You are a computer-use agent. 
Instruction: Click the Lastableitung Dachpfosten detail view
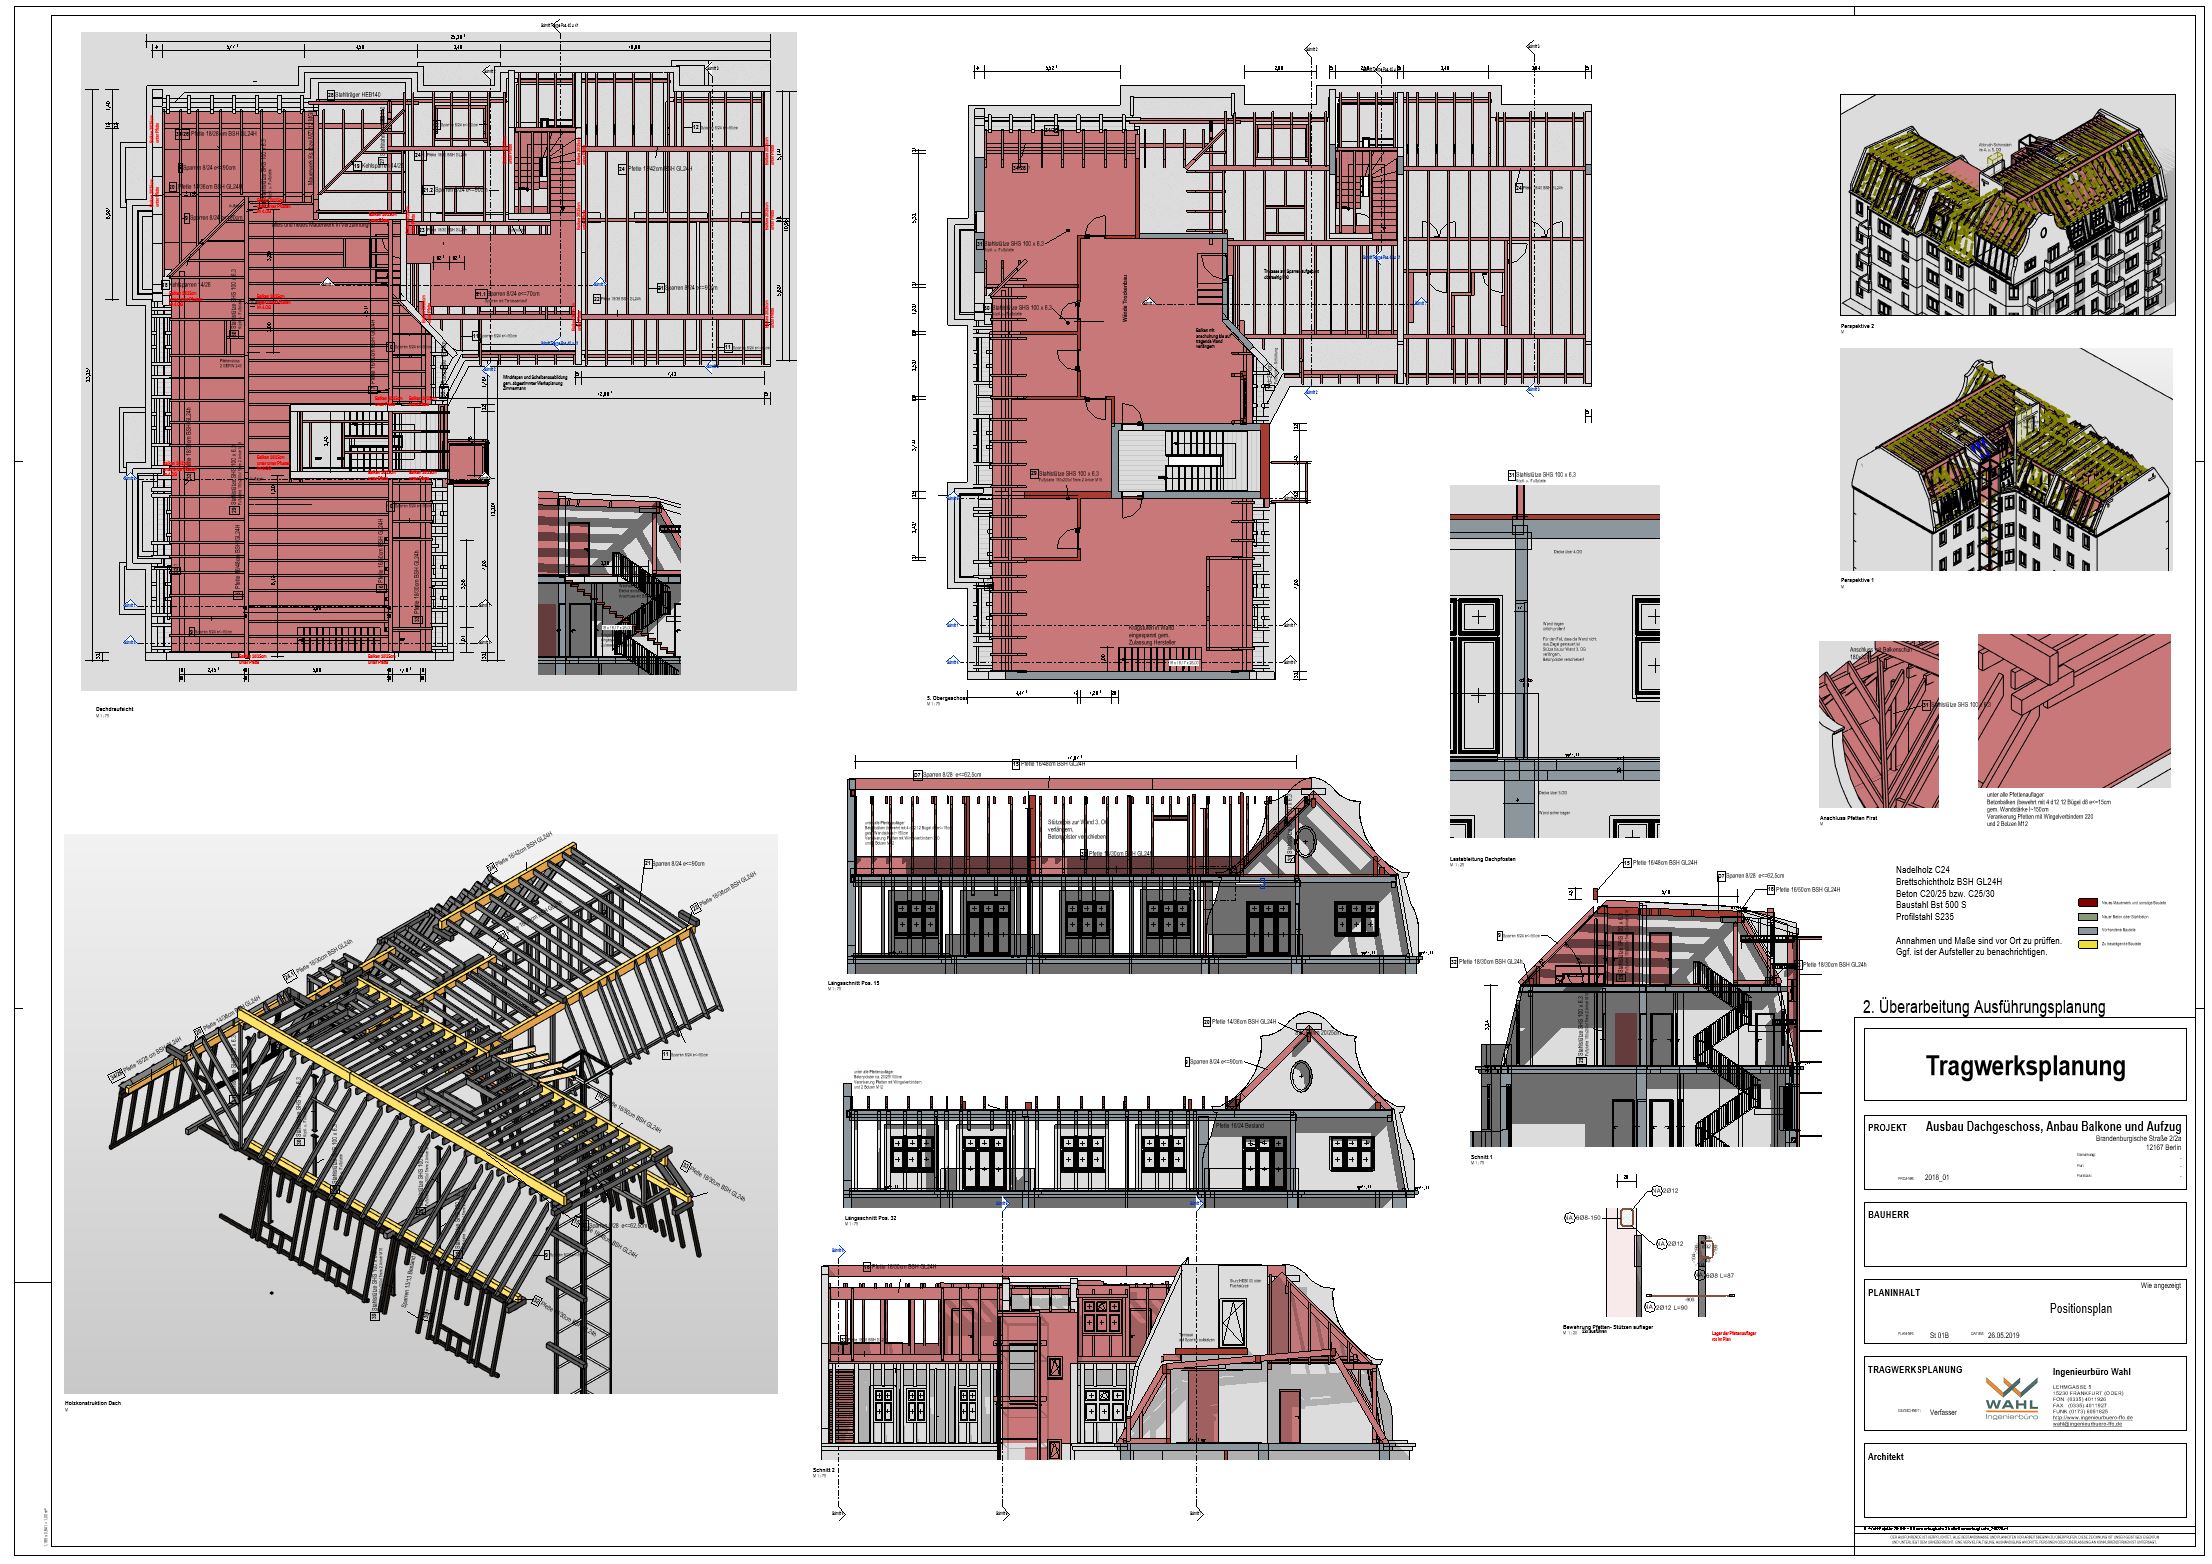point(1554,661)
